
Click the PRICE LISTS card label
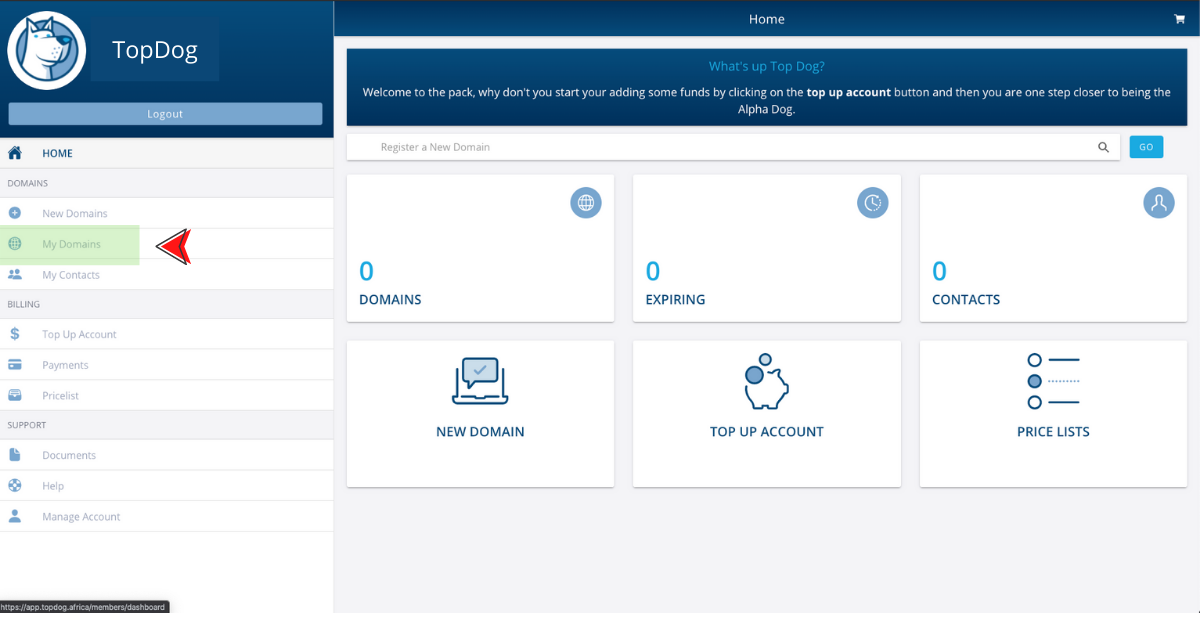(x=1053, y=432)
